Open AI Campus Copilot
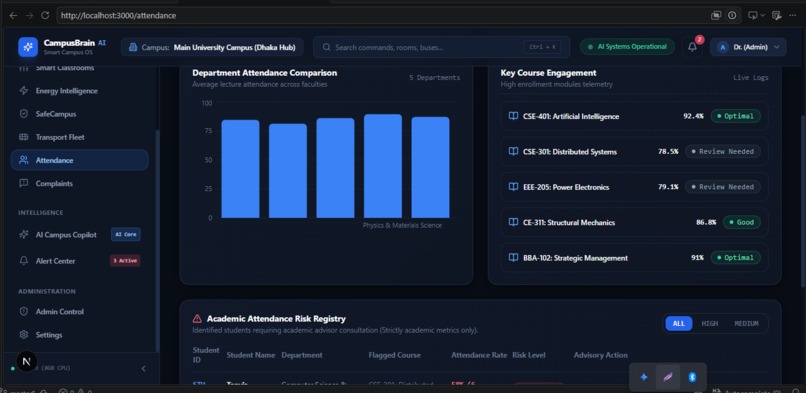Image resolution: width=806 pixels, height=393 pixels. 80,235
